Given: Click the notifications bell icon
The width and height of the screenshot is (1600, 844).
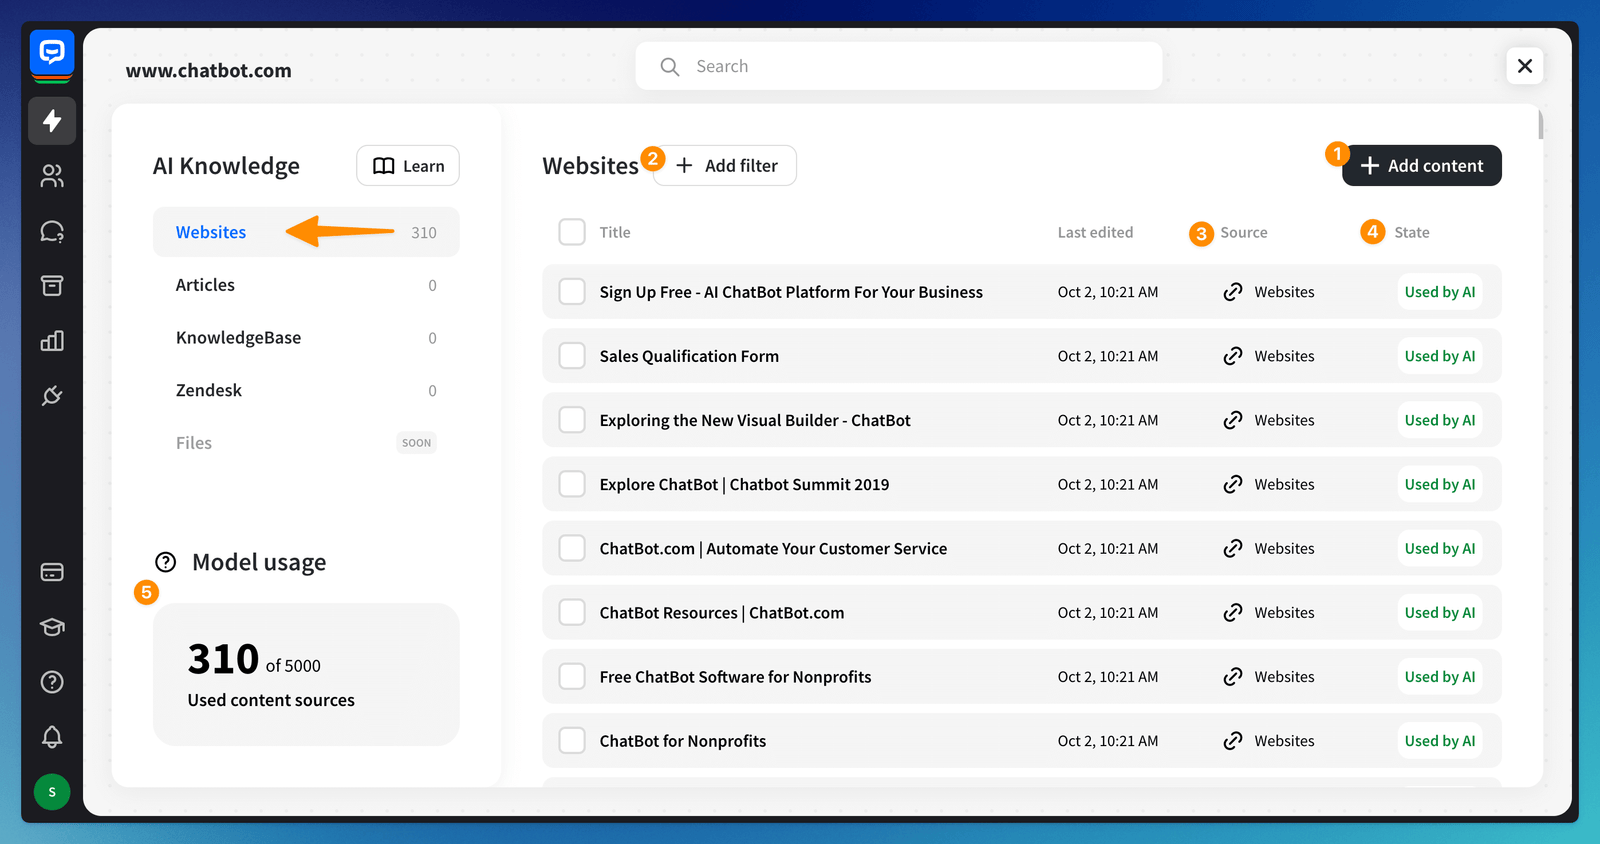Looking at the screenshot, I should [x=52, y=737].
